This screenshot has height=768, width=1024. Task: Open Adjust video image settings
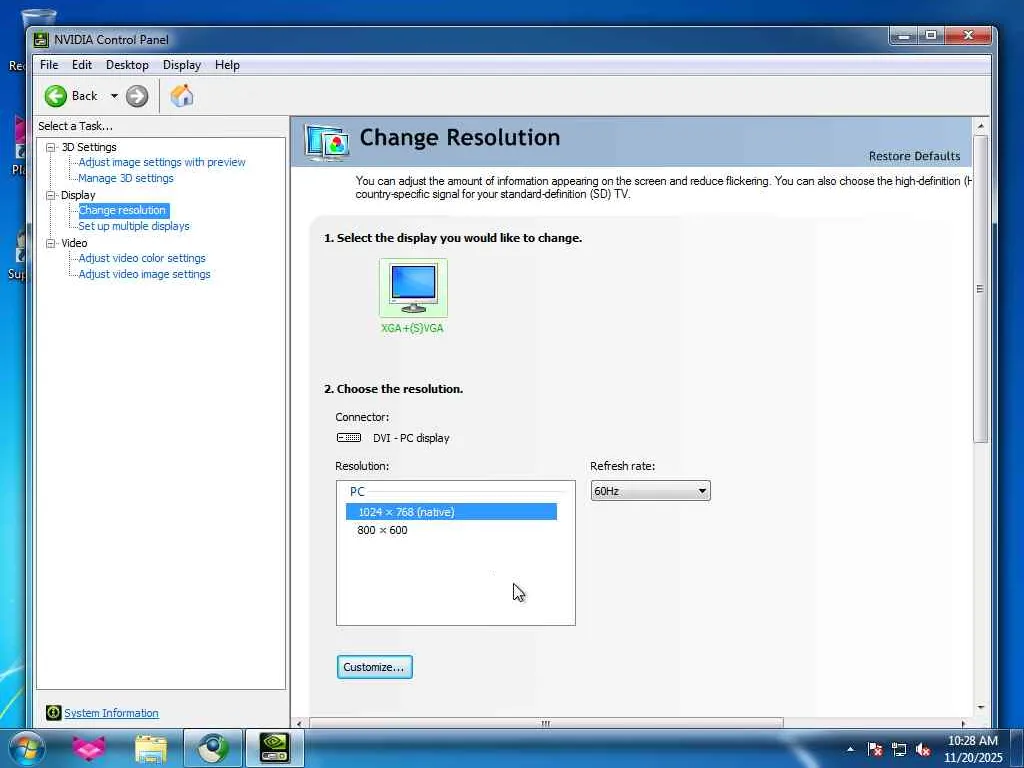[x=144, y=274]
